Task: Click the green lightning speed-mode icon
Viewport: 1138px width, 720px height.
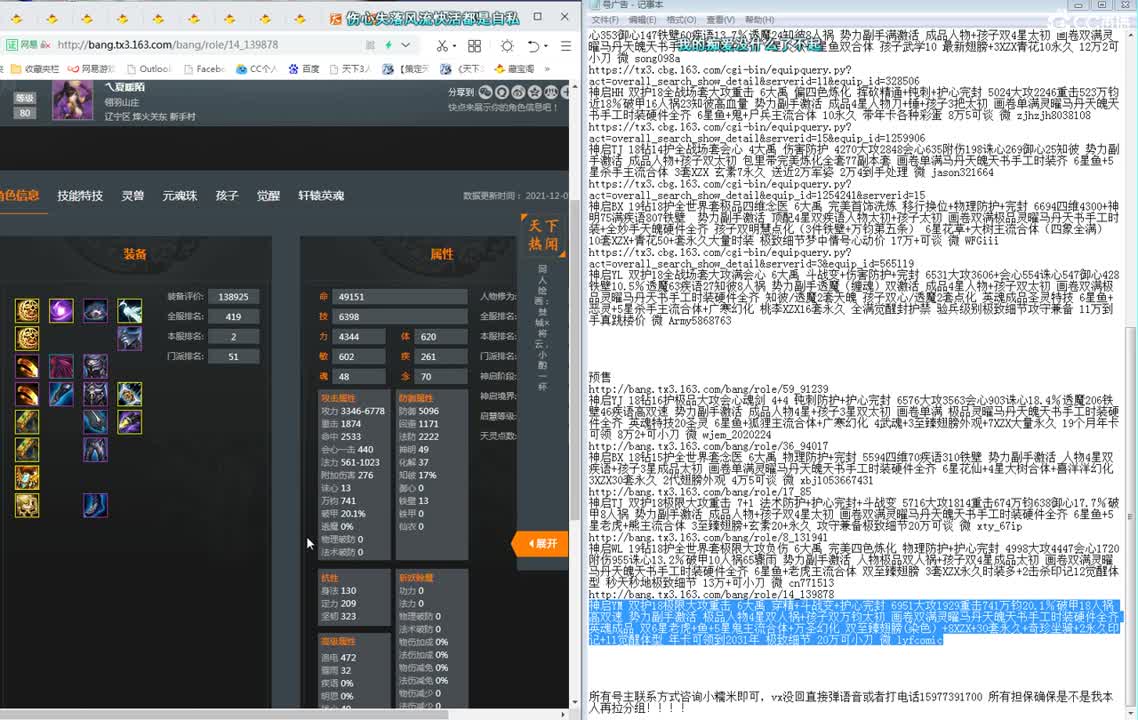Action: (389, 45)
